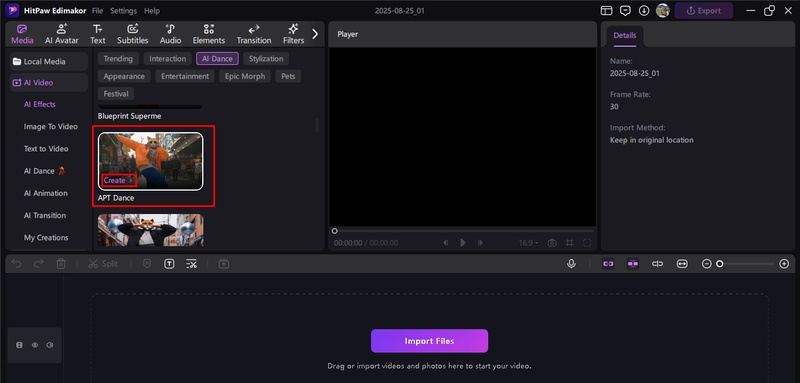Select the Appearance category chip

pyautogui.click(x=124, y=76)
